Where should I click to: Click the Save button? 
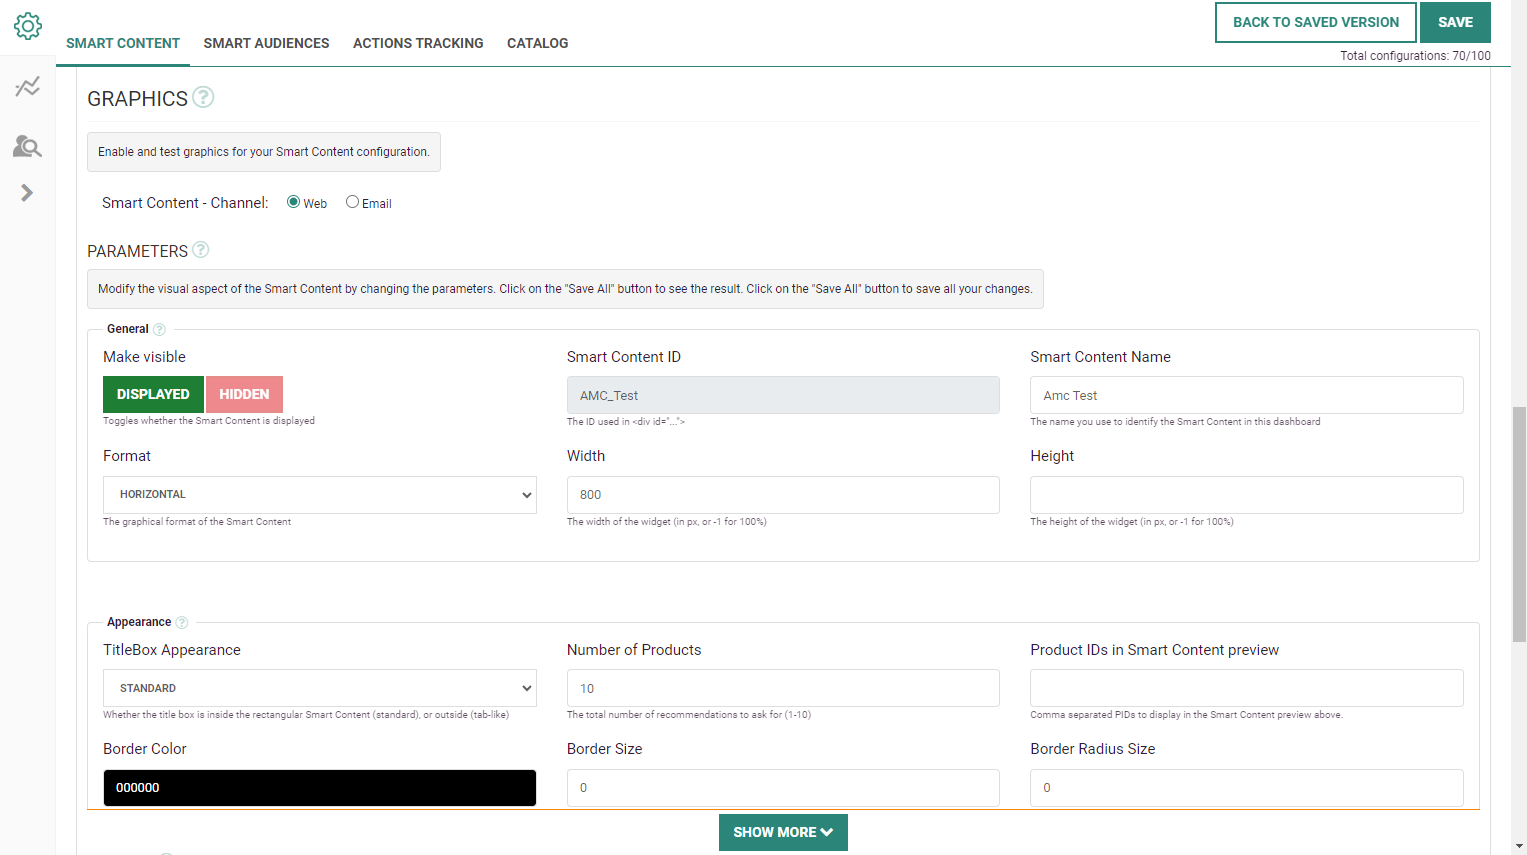click(x=1455, y=22)
